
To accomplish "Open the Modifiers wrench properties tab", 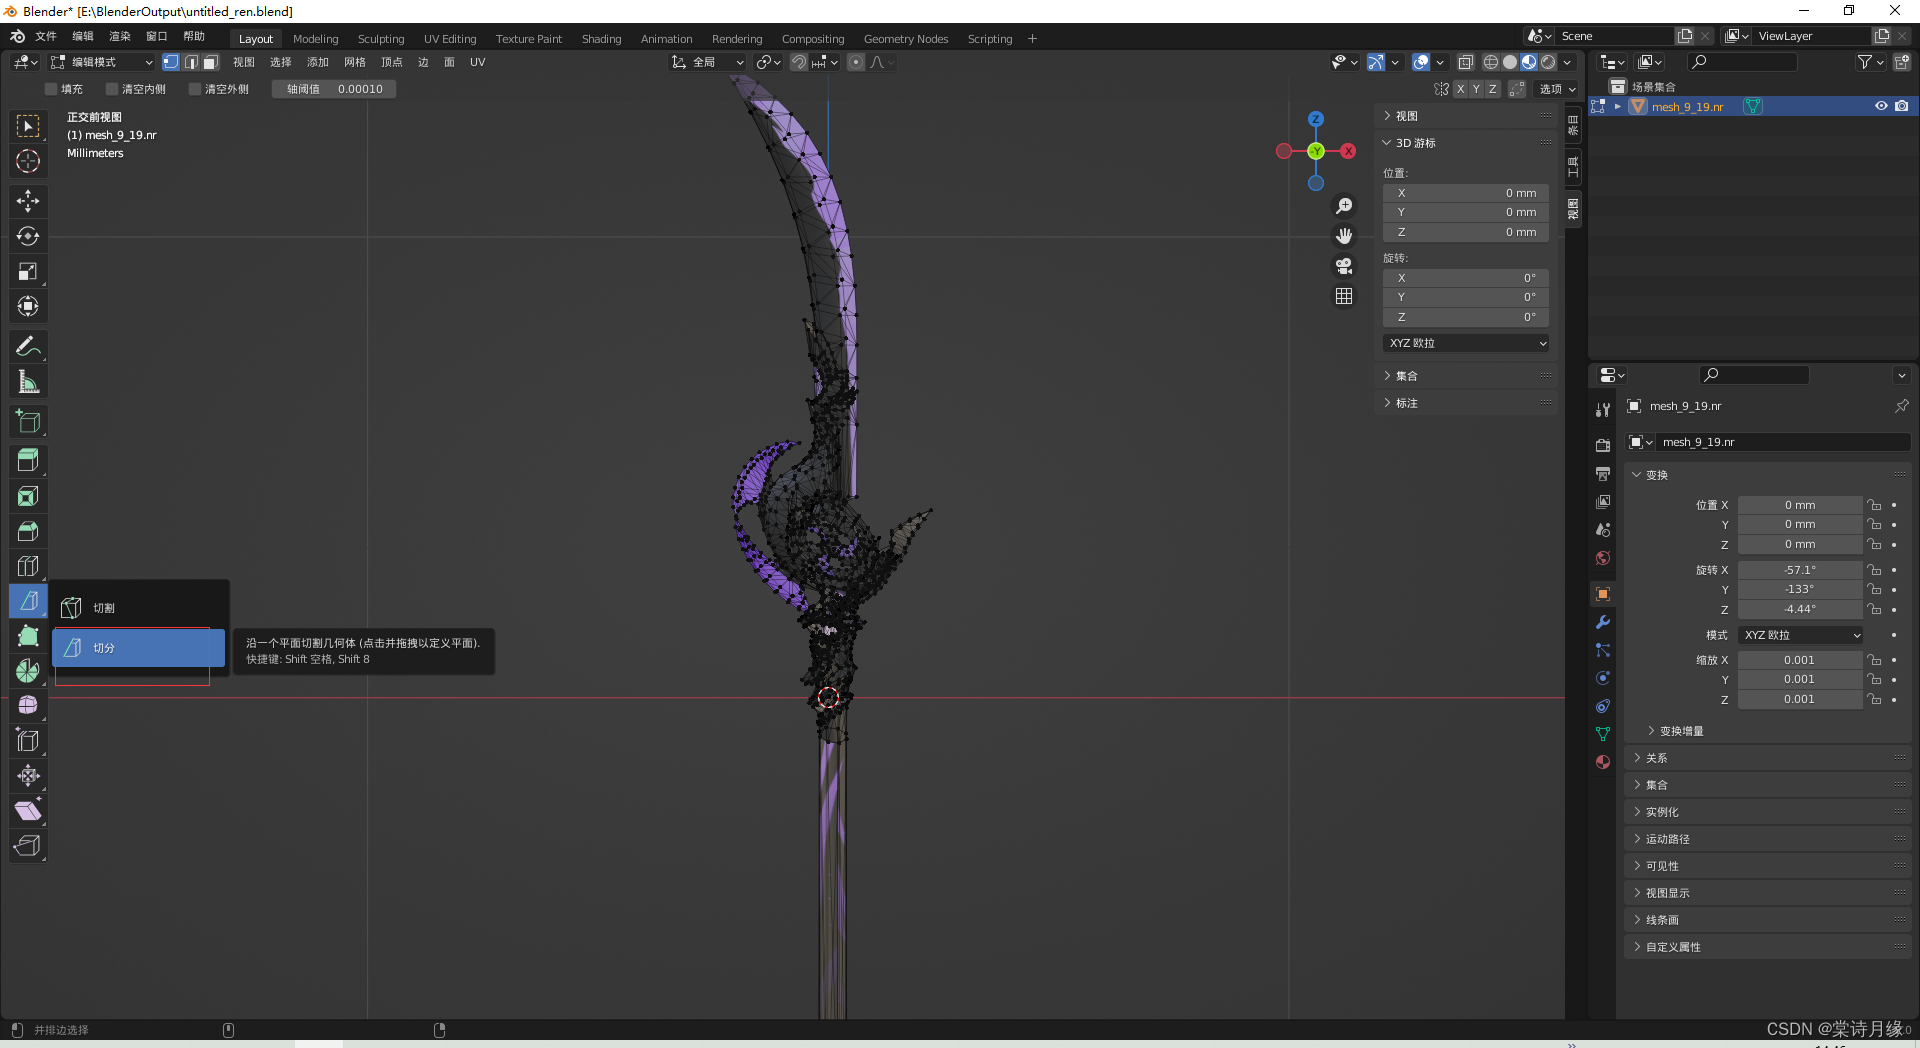I will click(1603, 622).
